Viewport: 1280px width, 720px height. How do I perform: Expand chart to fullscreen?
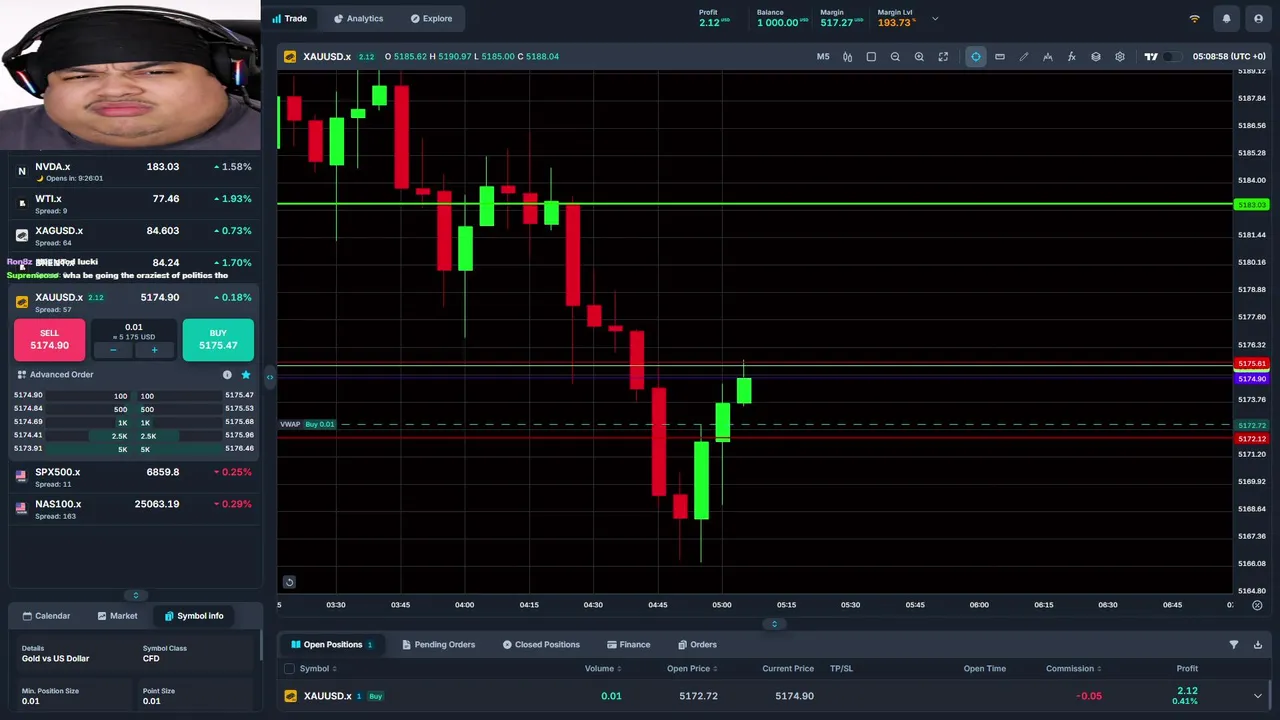click(943, 57)
